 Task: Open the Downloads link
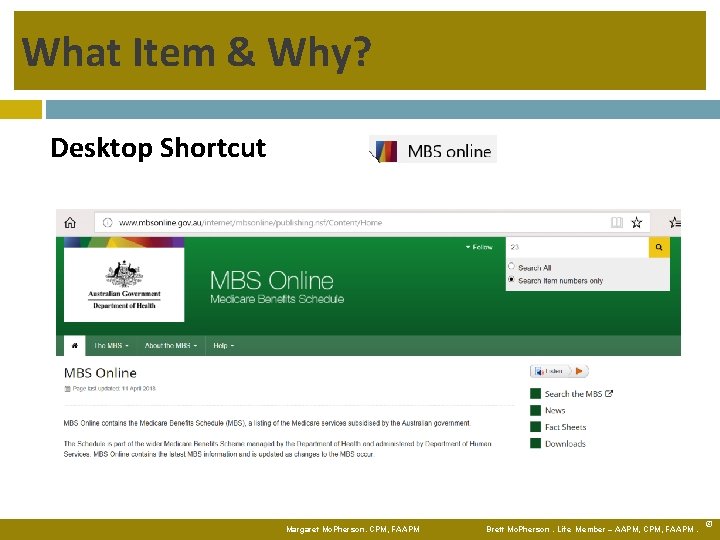(565, 444)
